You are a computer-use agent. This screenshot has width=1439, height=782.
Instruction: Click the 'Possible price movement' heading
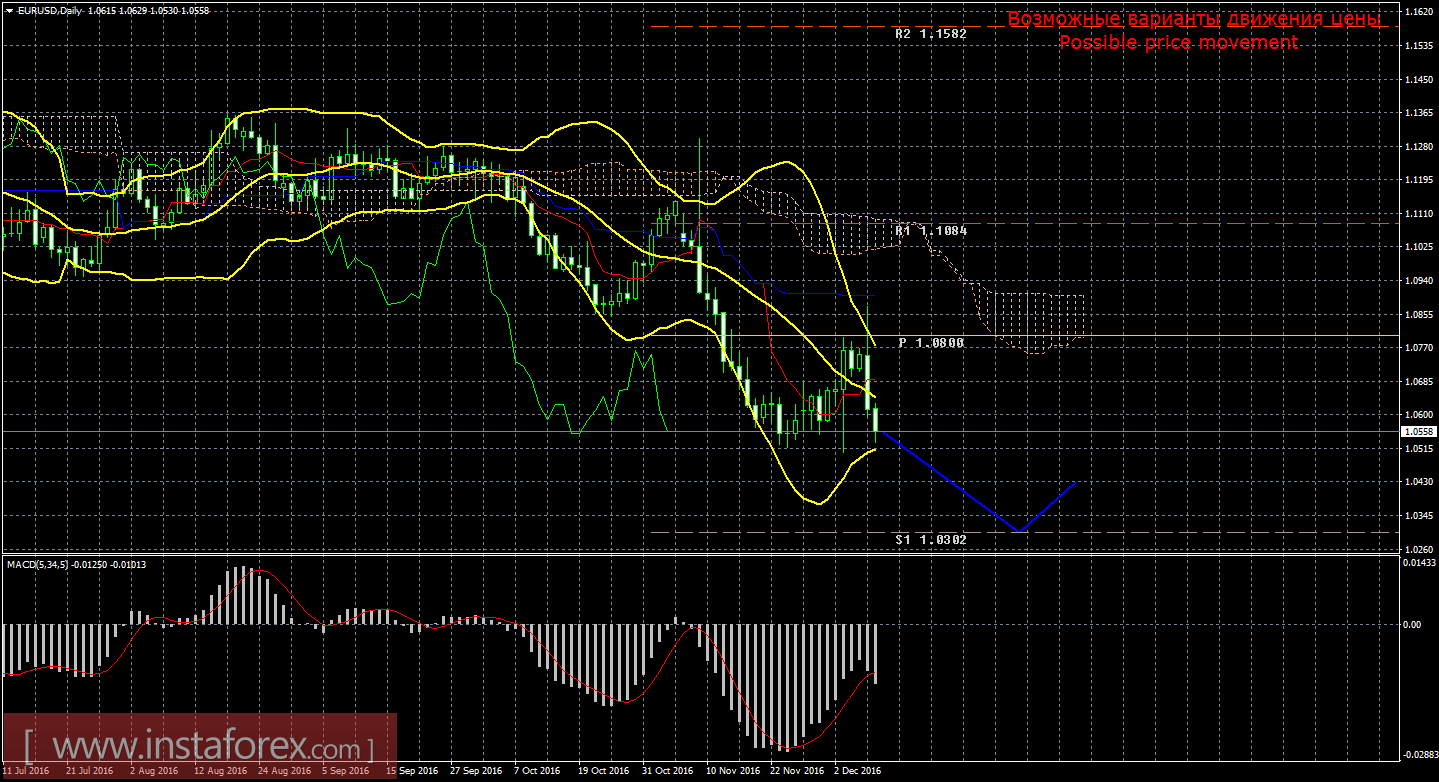click(x=1178, y=42)
